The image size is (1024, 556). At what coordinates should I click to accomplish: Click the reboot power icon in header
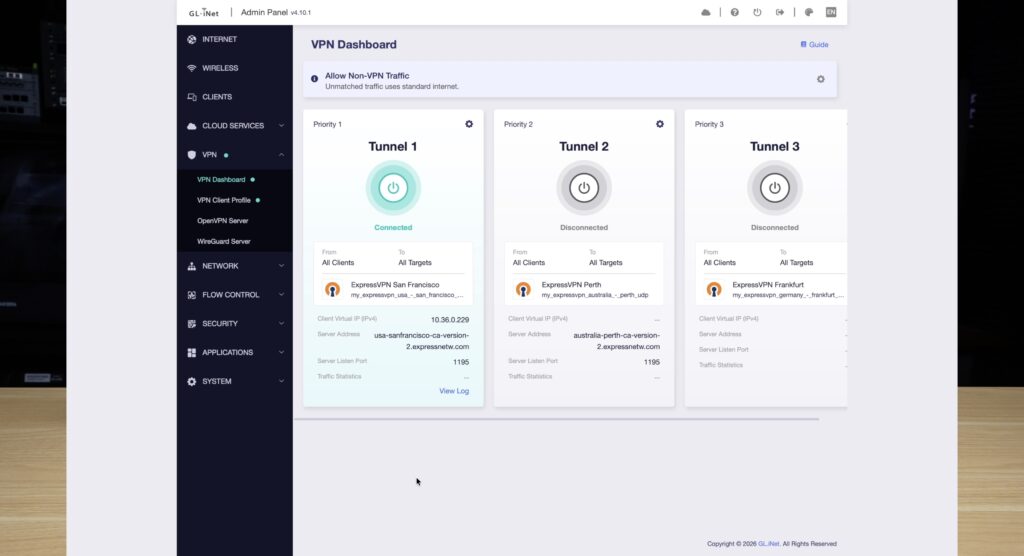tap(757, 12)
